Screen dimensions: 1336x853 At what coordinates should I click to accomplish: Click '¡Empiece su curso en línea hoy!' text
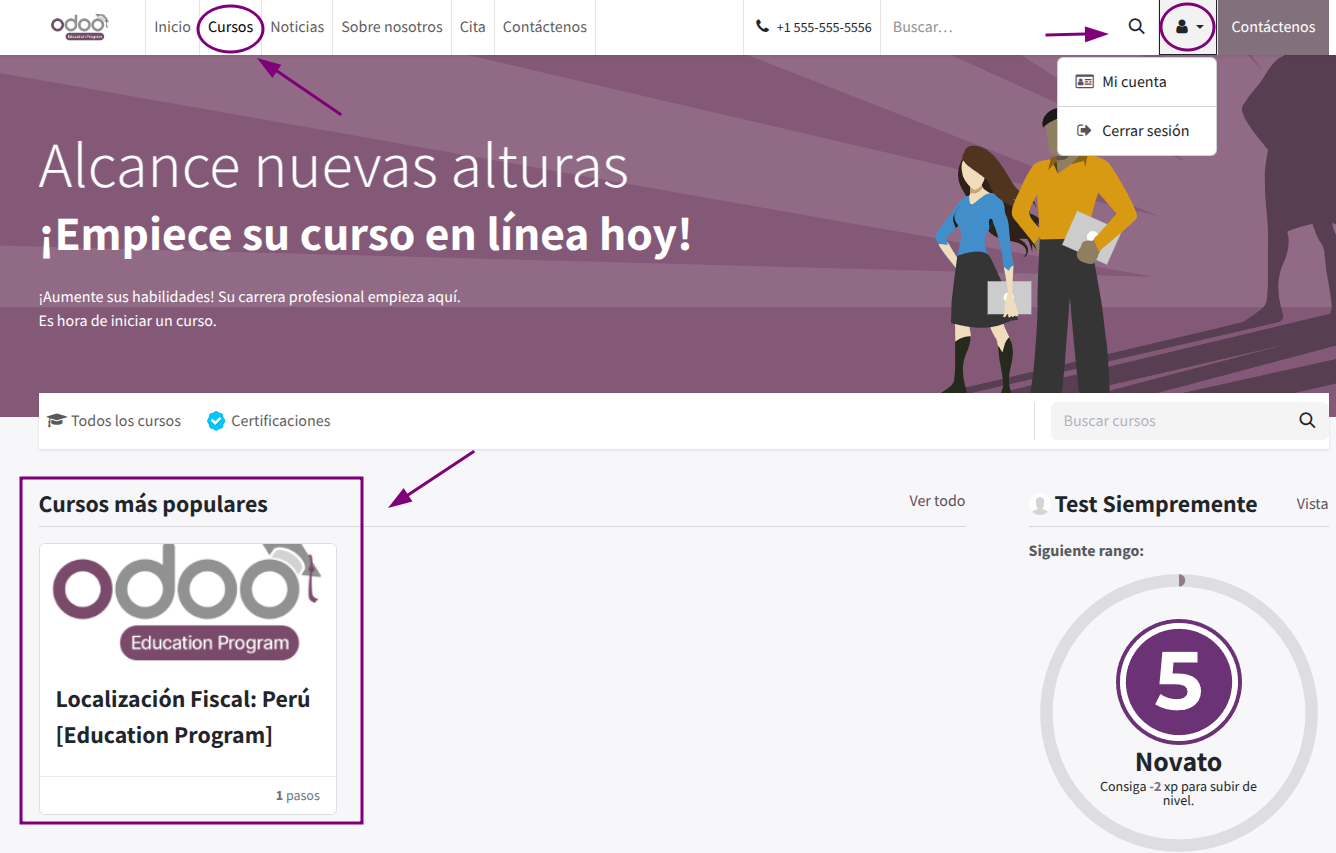(365, 235)
